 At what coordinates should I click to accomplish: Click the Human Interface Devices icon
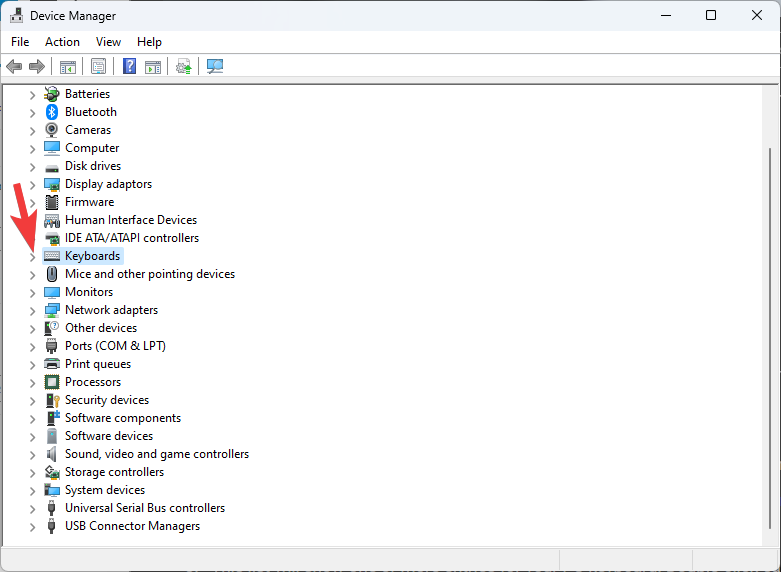click(52, 220)
